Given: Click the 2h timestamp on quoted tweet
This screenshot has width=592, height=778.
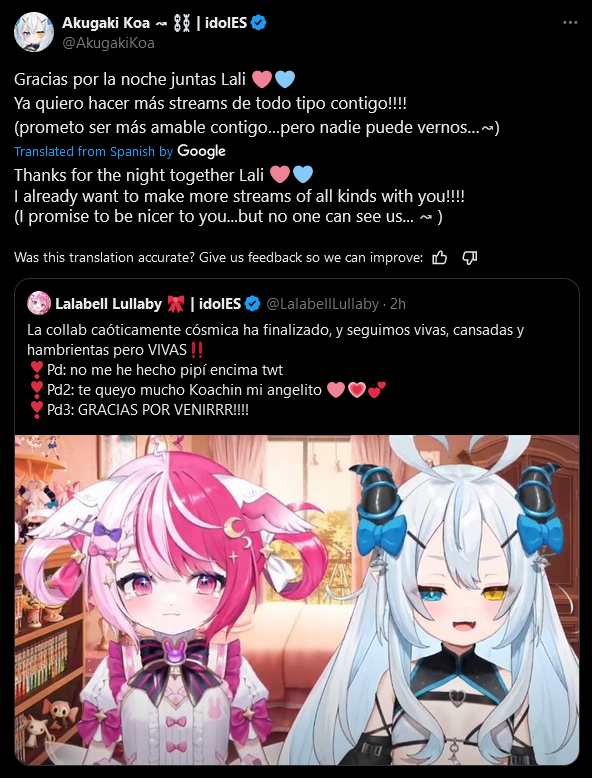Looking at the screenshot, I should pos(398,304).
